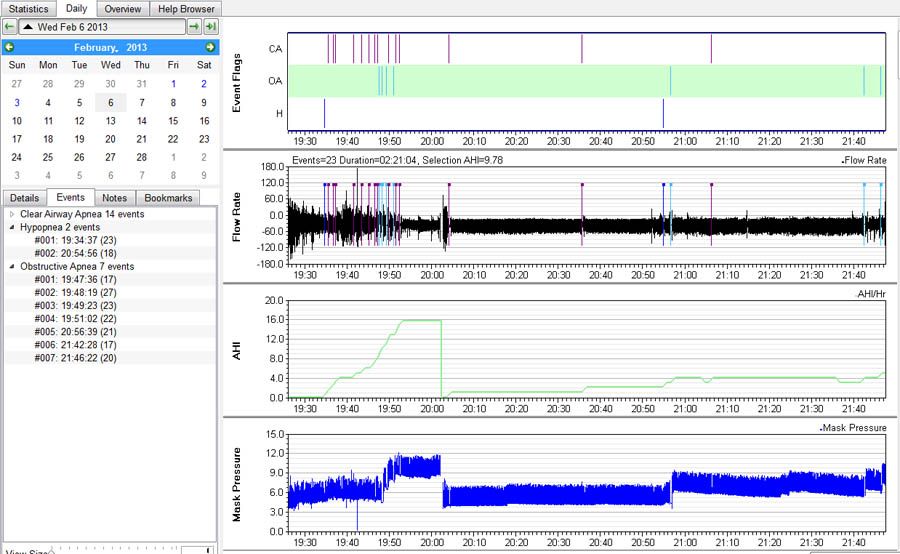
Task: Click hypopnea marker near 20:55 in Event Flags
Action: (663, 113)
